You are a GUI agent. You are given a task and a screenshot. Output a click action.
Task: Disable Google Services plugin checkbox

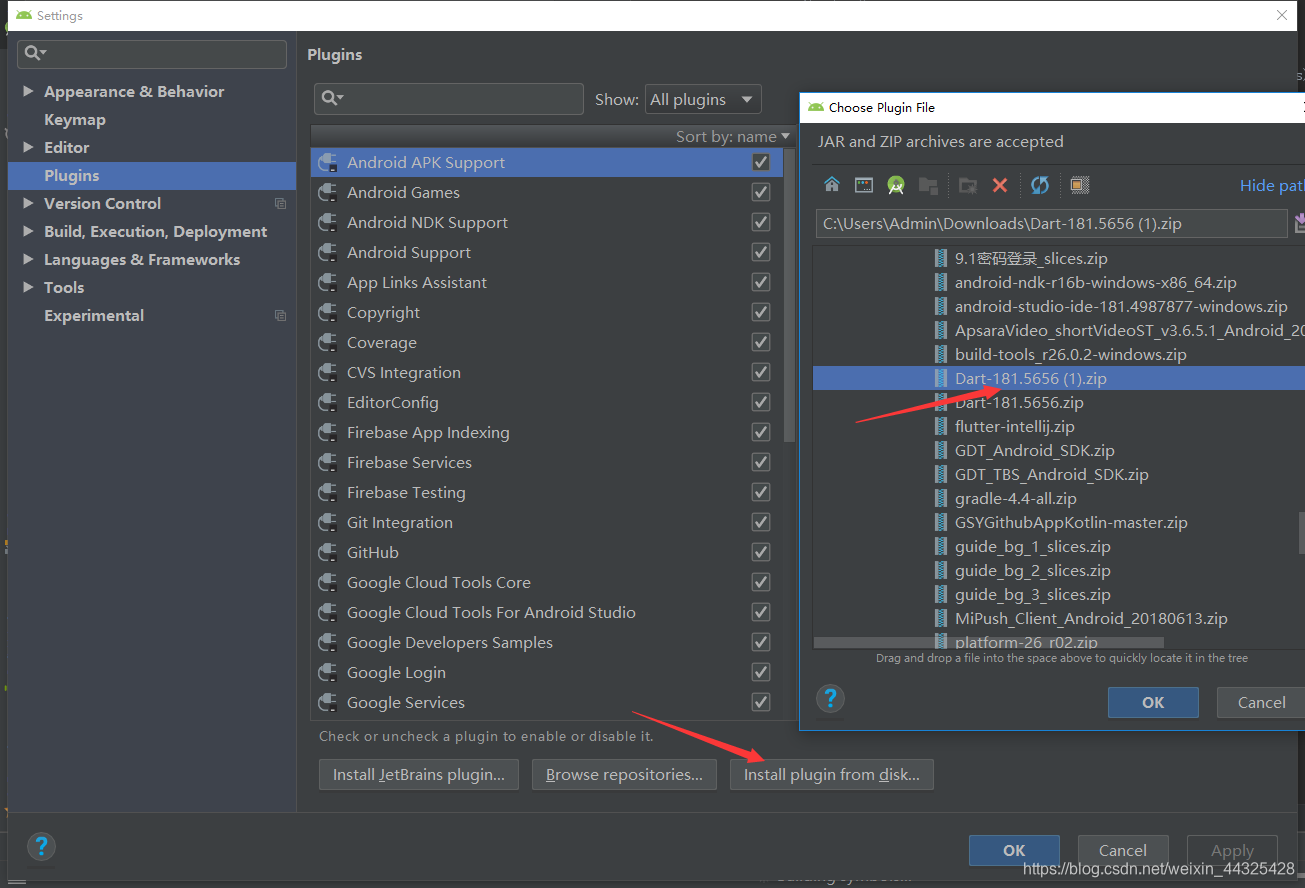[761, 702]
